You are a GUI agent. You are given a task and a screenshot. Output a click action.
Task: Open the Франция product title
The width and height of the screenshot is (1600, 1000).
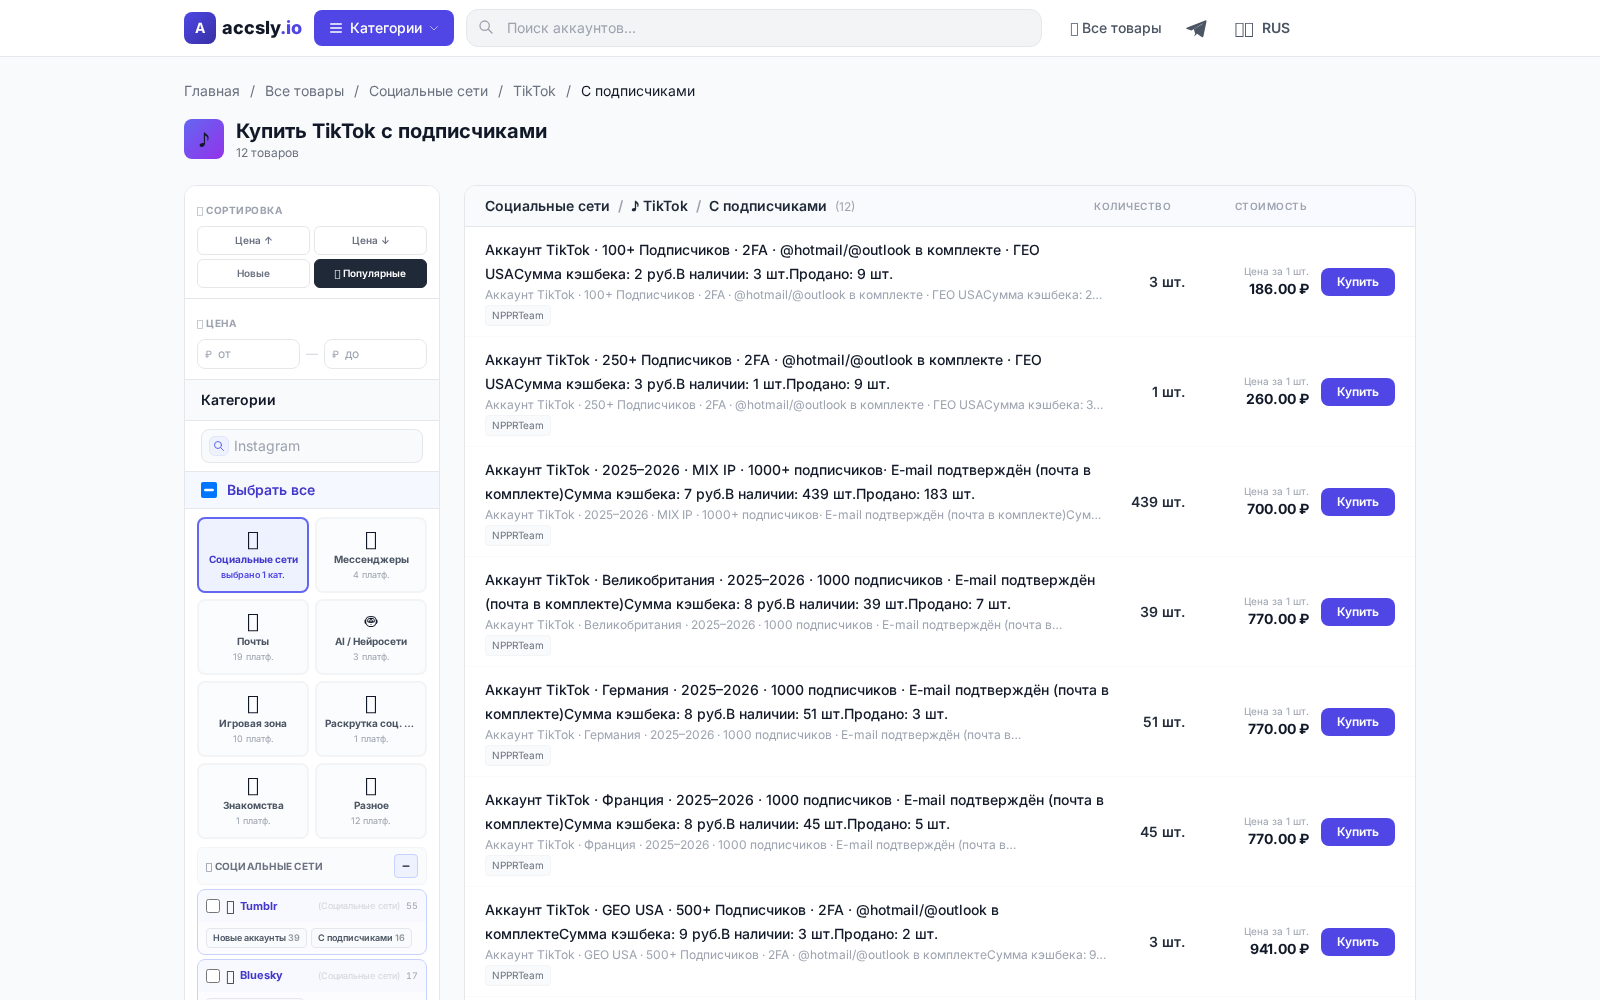tap(794, 812)
